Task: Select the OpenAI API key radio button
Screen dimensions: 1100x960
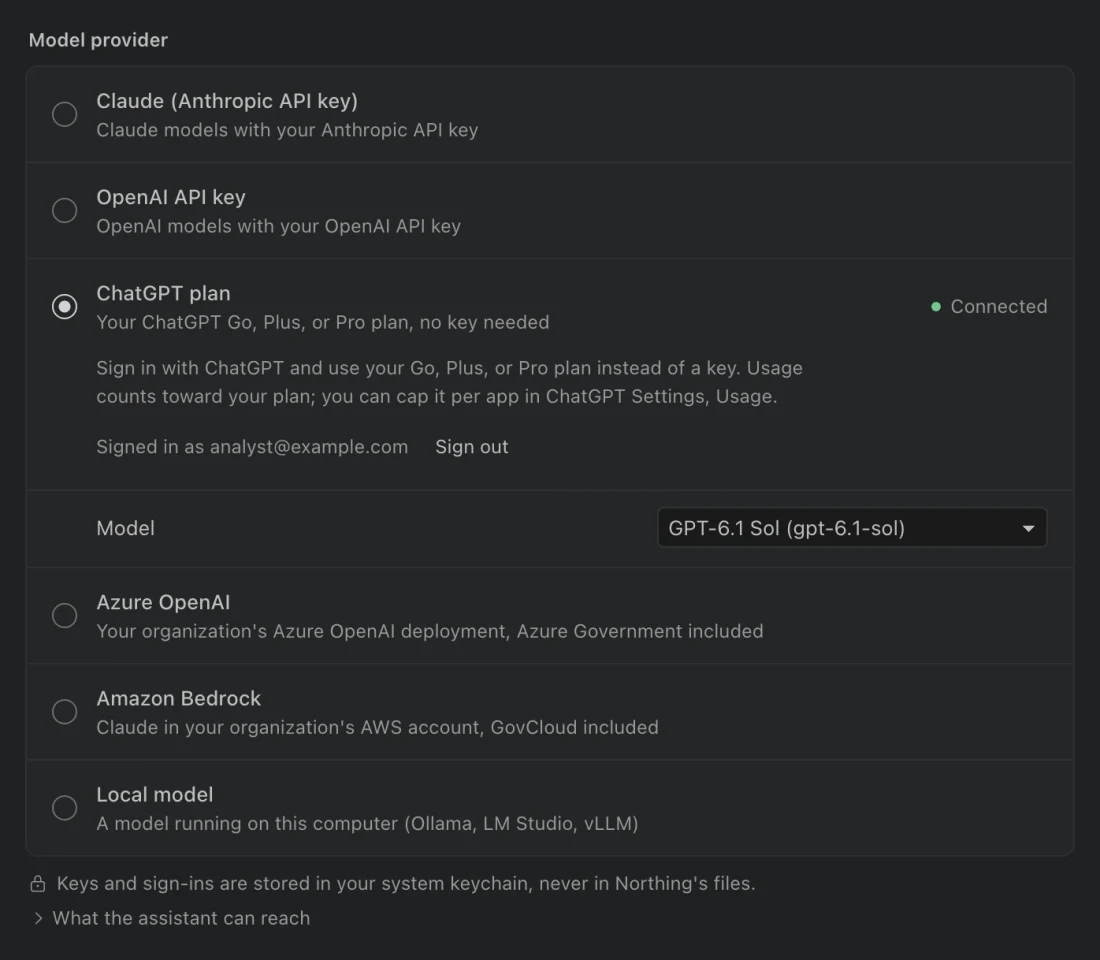Action: pyautogui.click(x=65, y=210)
